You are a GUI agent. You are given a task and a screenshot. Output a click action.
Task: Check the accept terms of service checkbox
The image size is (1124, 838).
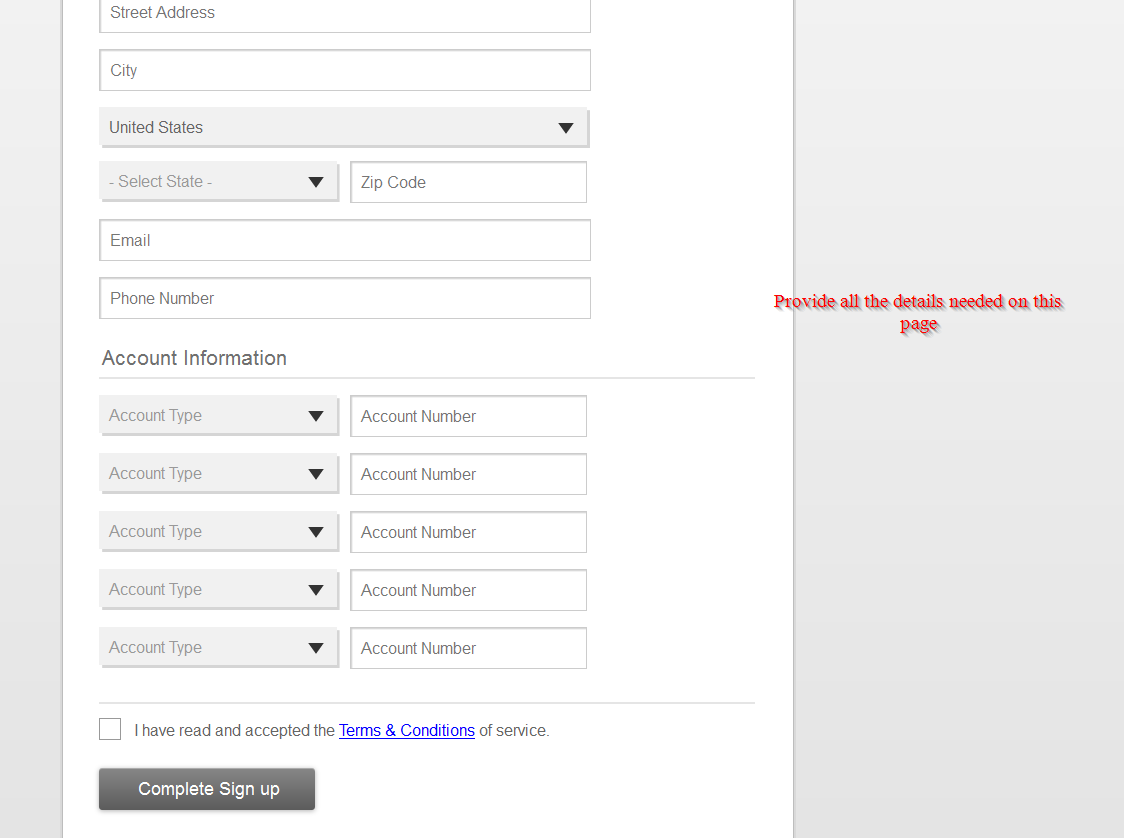(x=110, y=729)
